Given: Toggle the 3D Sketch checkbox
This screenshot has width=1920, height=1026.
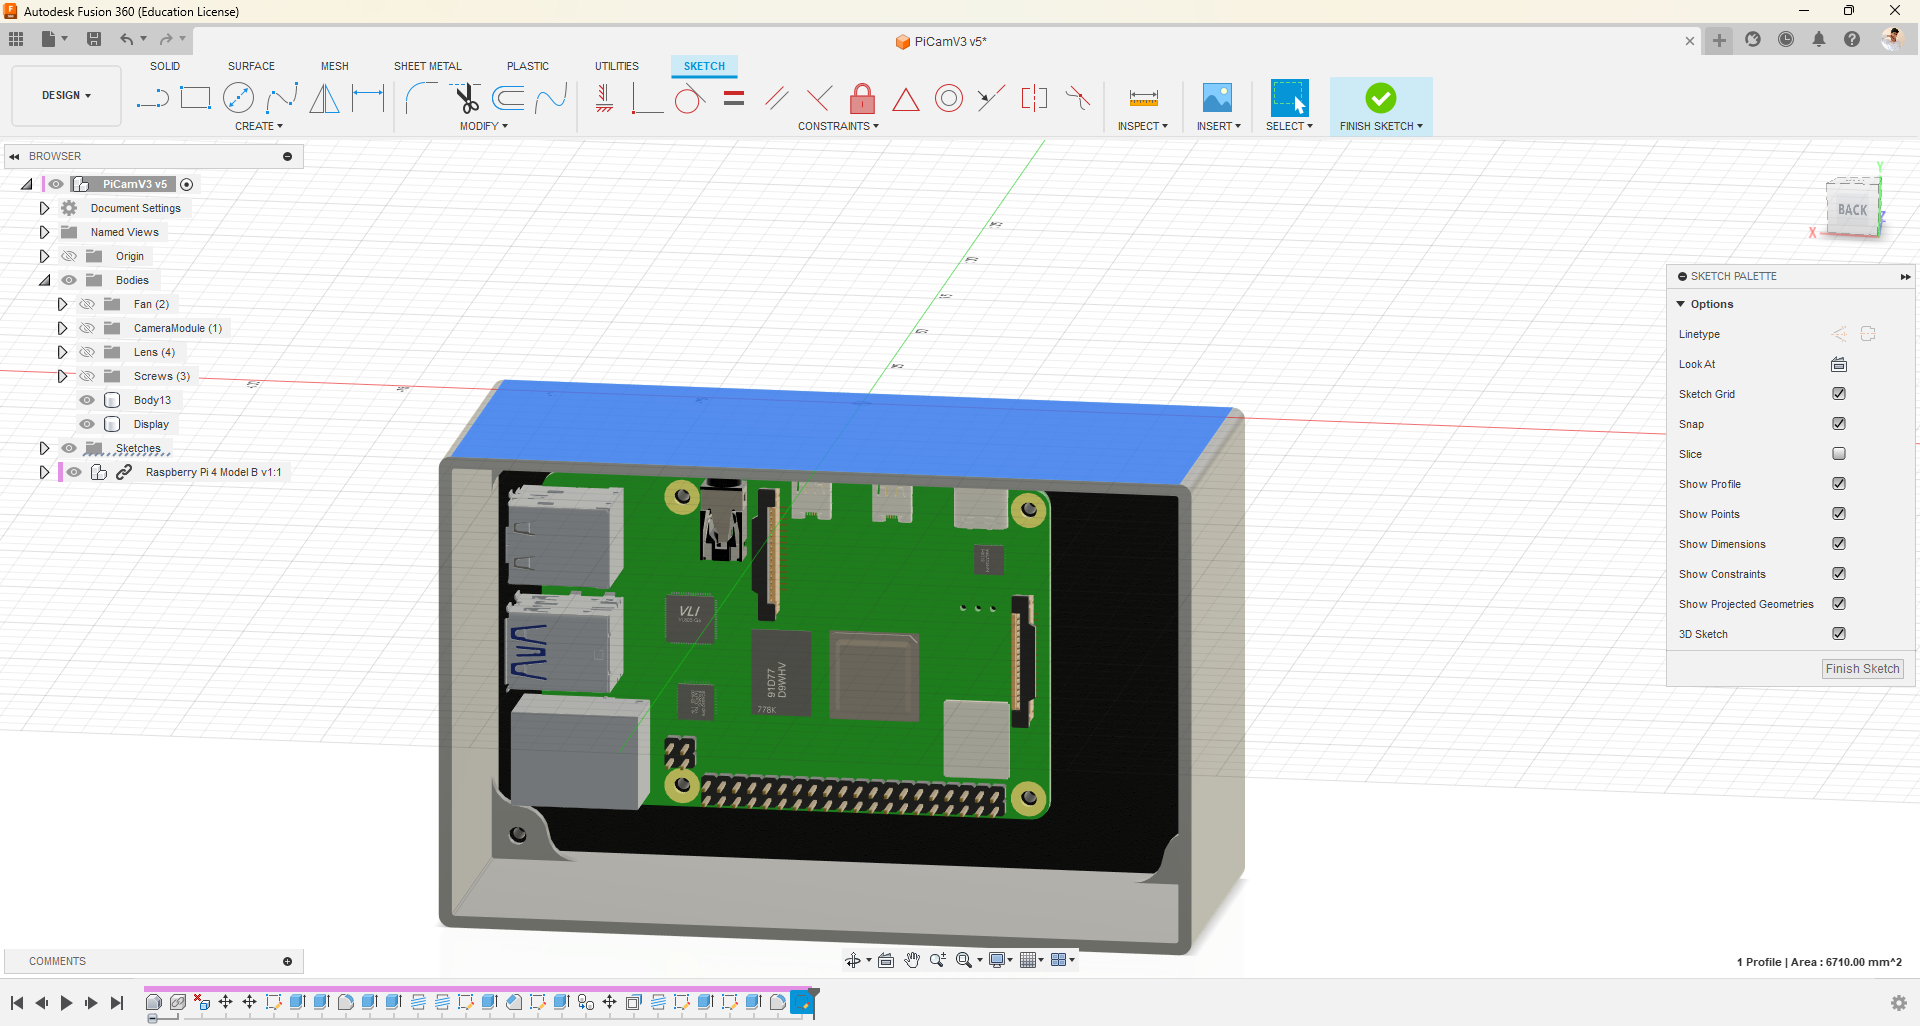Looking at the screenshot, I should pyautogui.click(x=1839, y=634).
